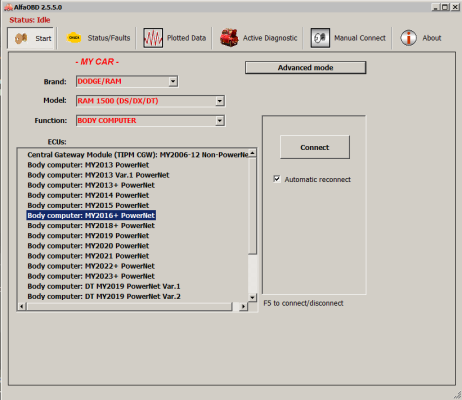Switch to the Status/Faults tab
The height and width of the screenshot is (400, 462).
[x=98, y=38]
